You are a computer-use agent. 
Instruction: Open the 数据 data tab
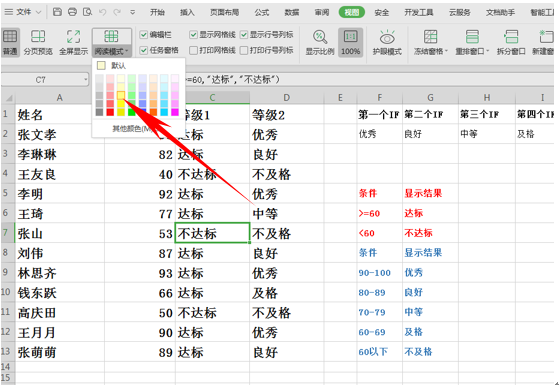(x=292, y=12)
